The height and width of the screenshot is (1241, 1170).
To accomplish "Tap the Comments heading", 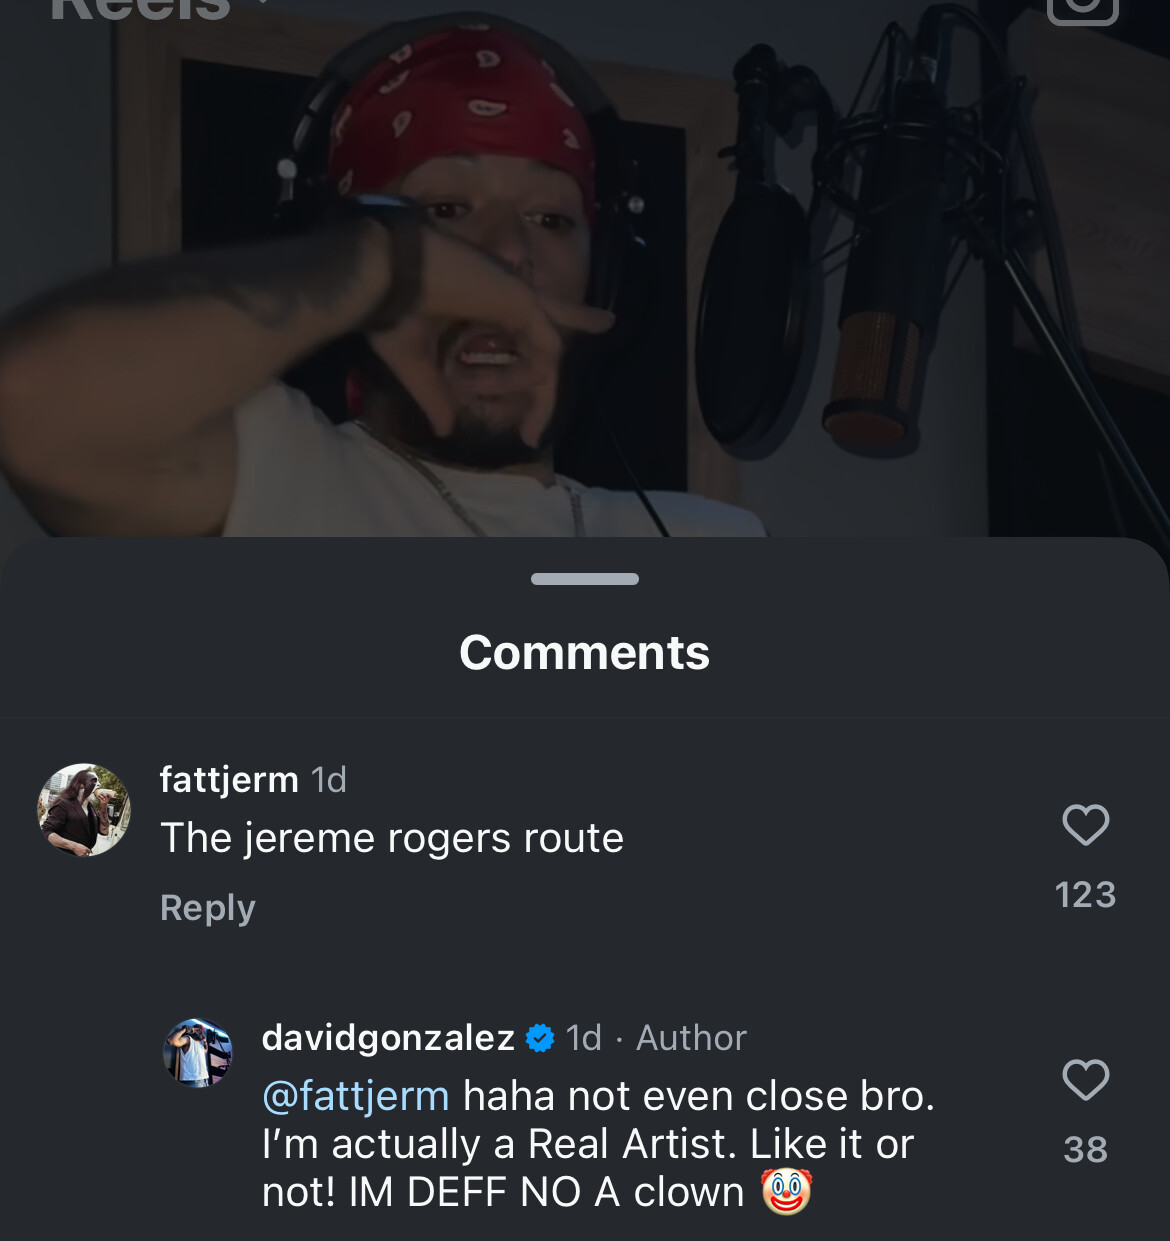I will click(585, 653).
